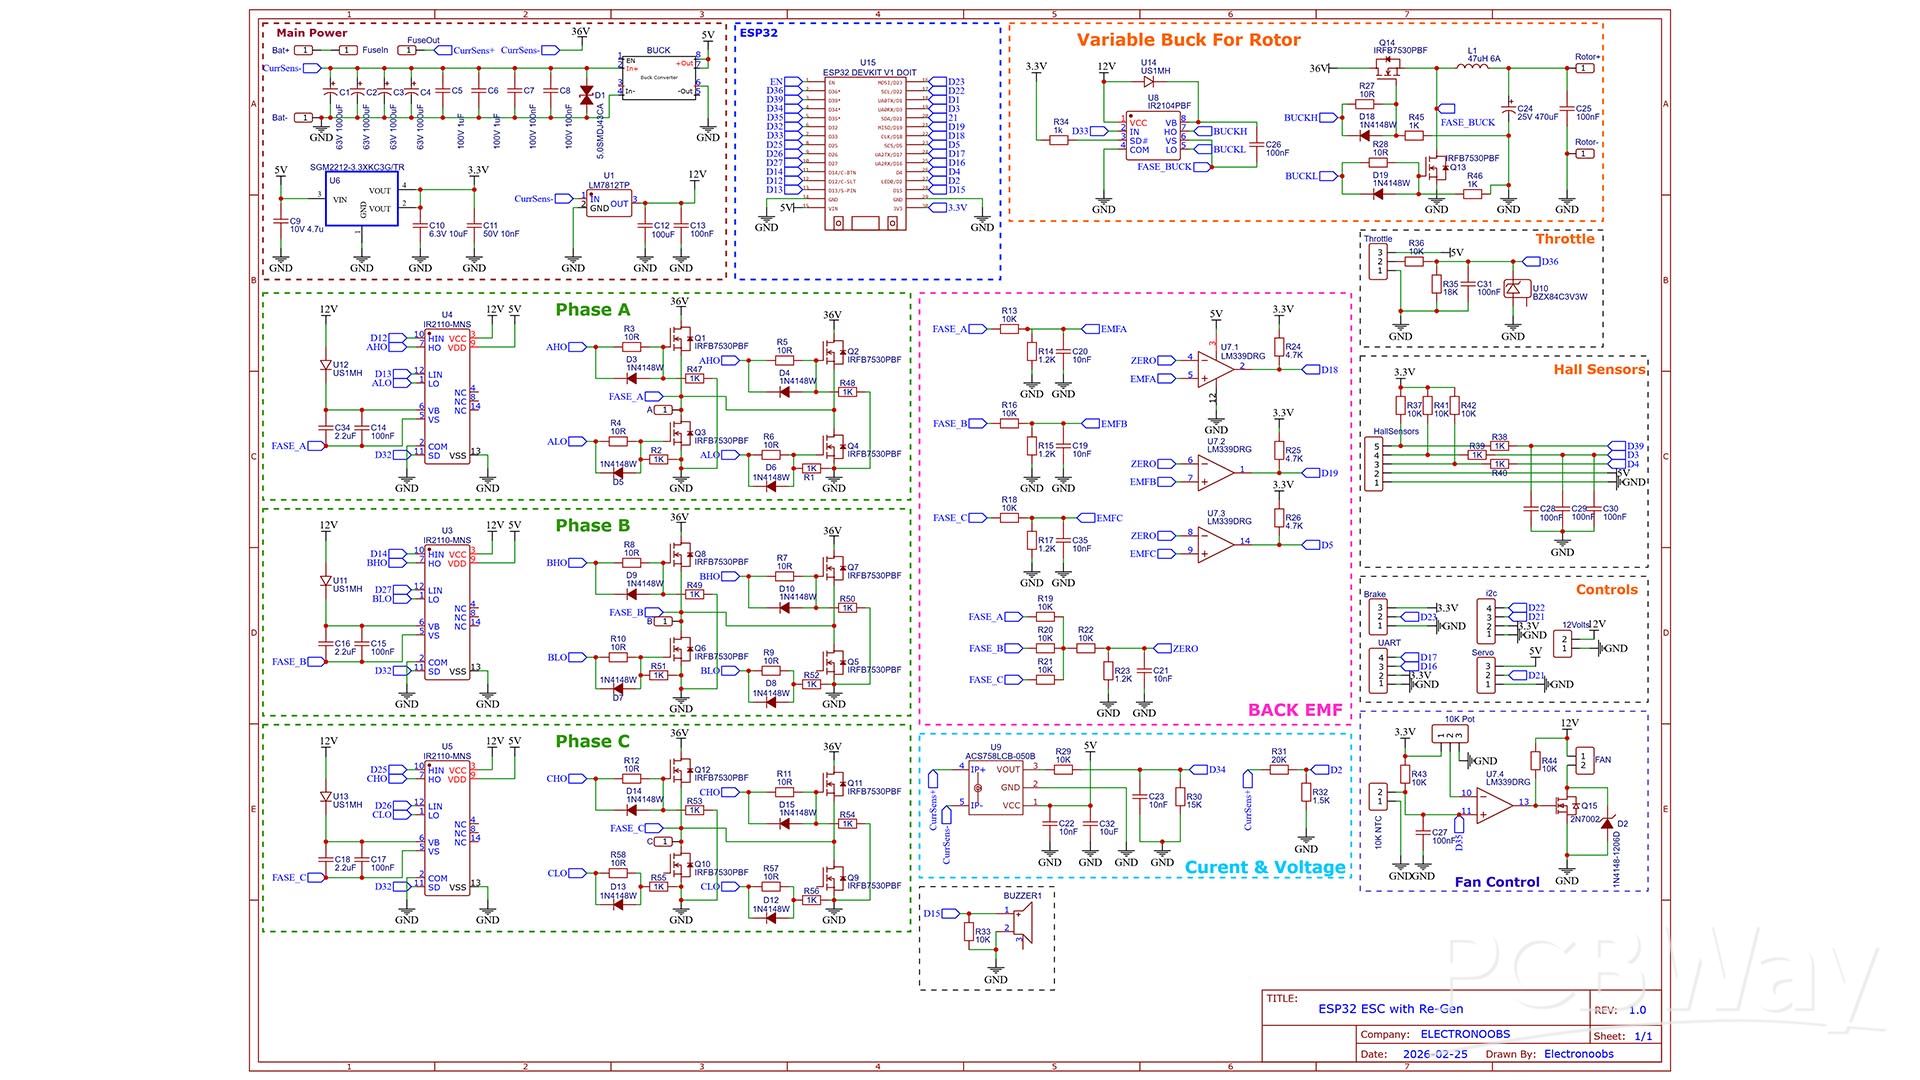
Task: Click the 12Volts connector
Action: pyautogui.click(x=1564, y=642)
